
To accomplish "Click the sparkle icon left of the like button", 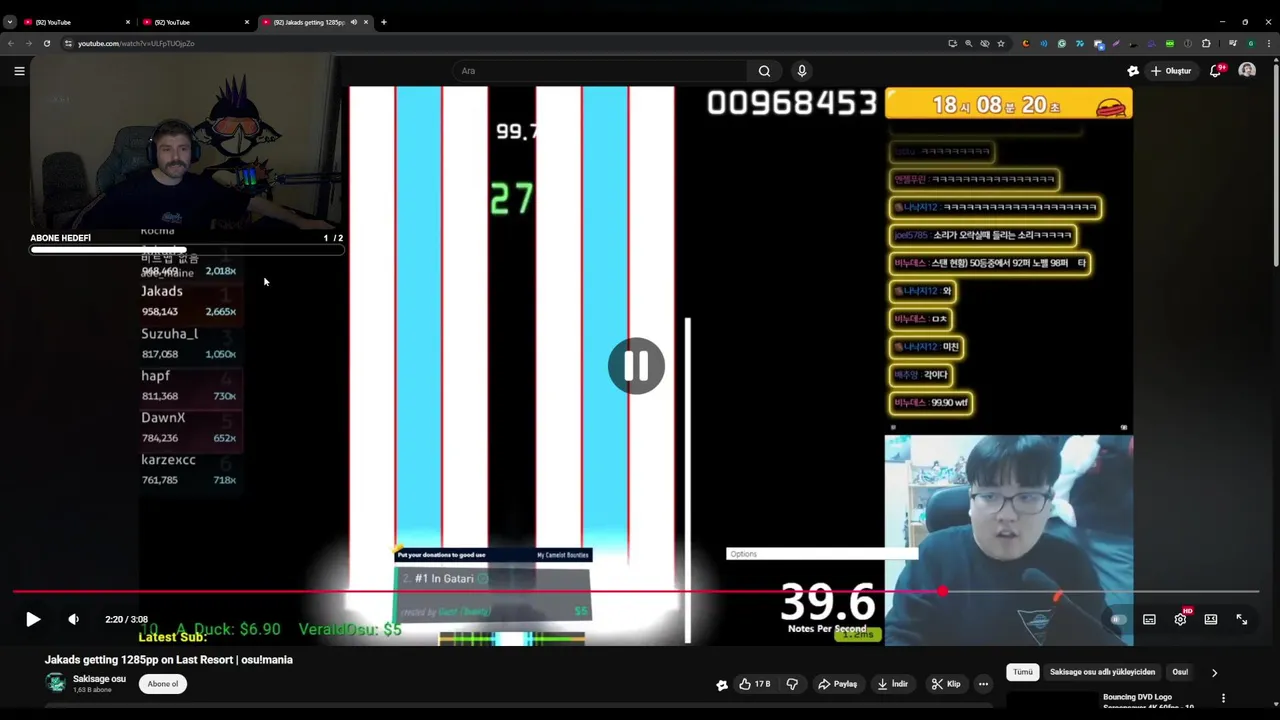I will (722, 685).
